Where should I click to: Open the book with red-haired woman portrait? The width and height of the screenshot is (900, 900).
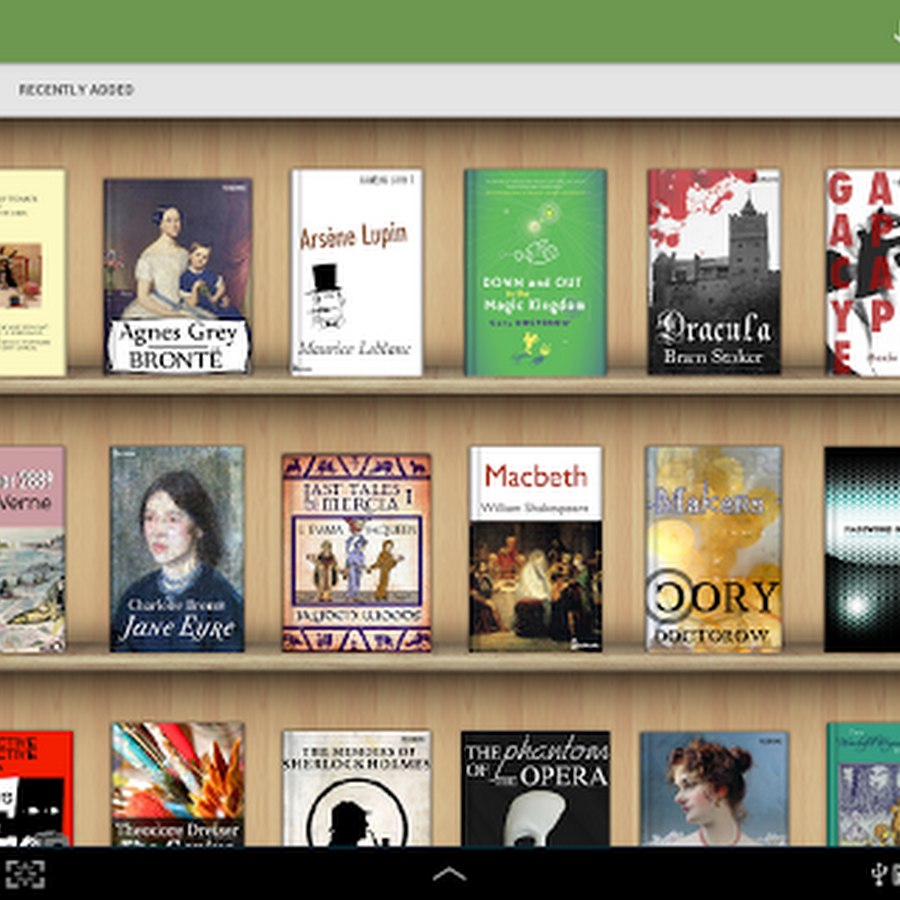[713, 788]
